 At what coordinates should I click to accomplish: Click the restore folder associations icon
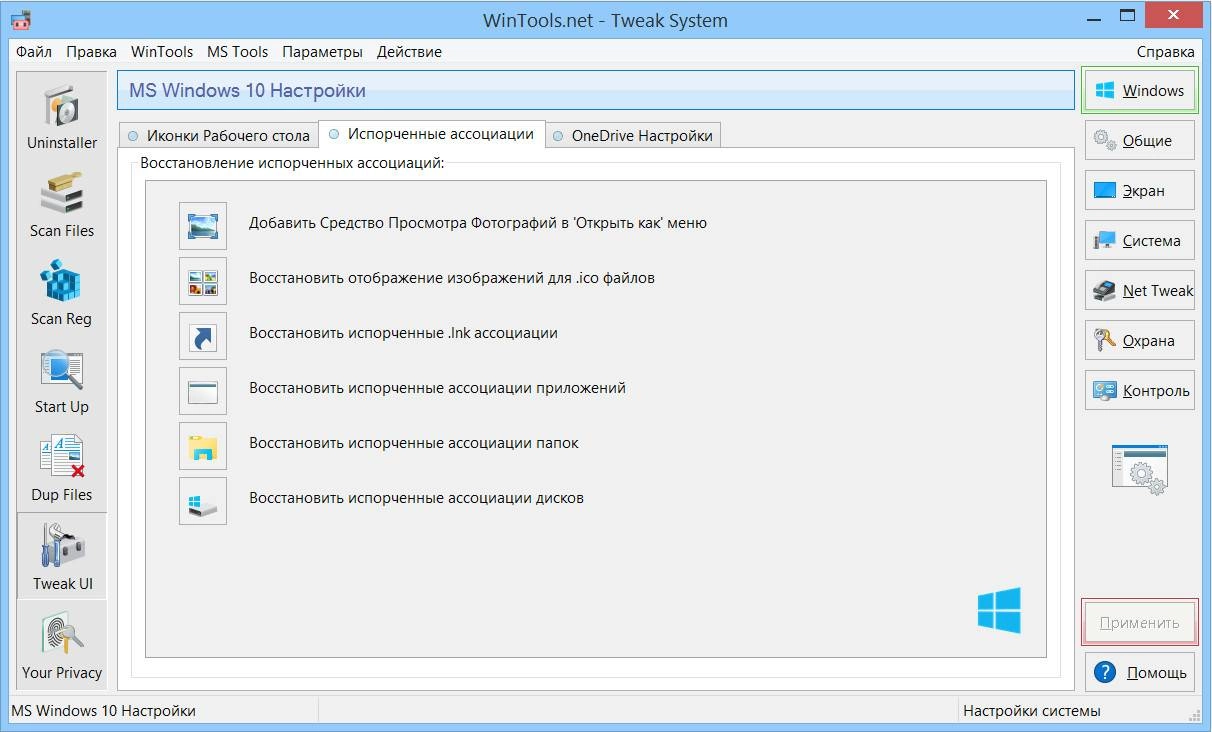coord(203,445)
